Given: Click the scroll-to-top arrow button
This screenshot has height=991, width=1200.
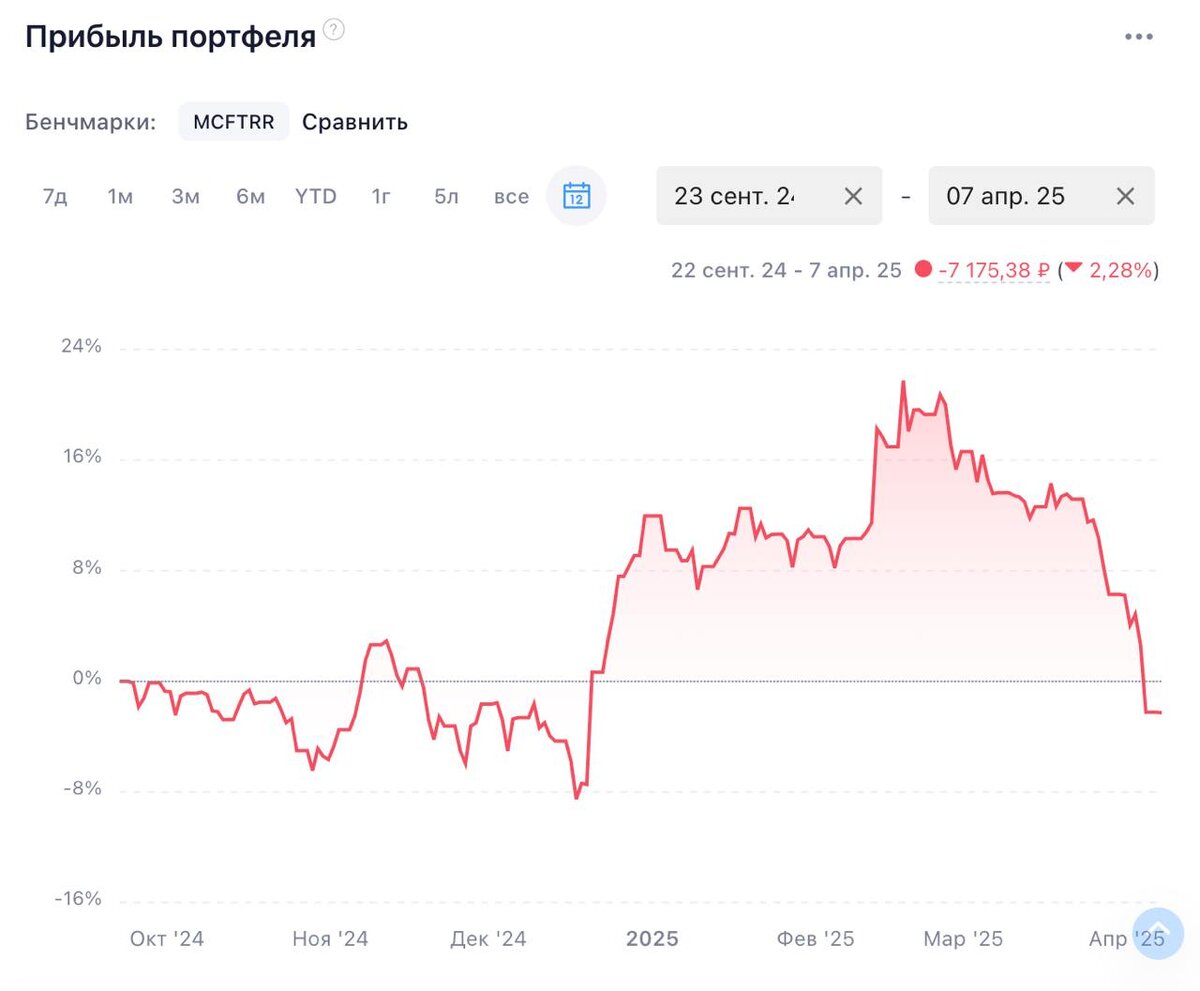Looking at the screenshot, I should [1156, 933].
